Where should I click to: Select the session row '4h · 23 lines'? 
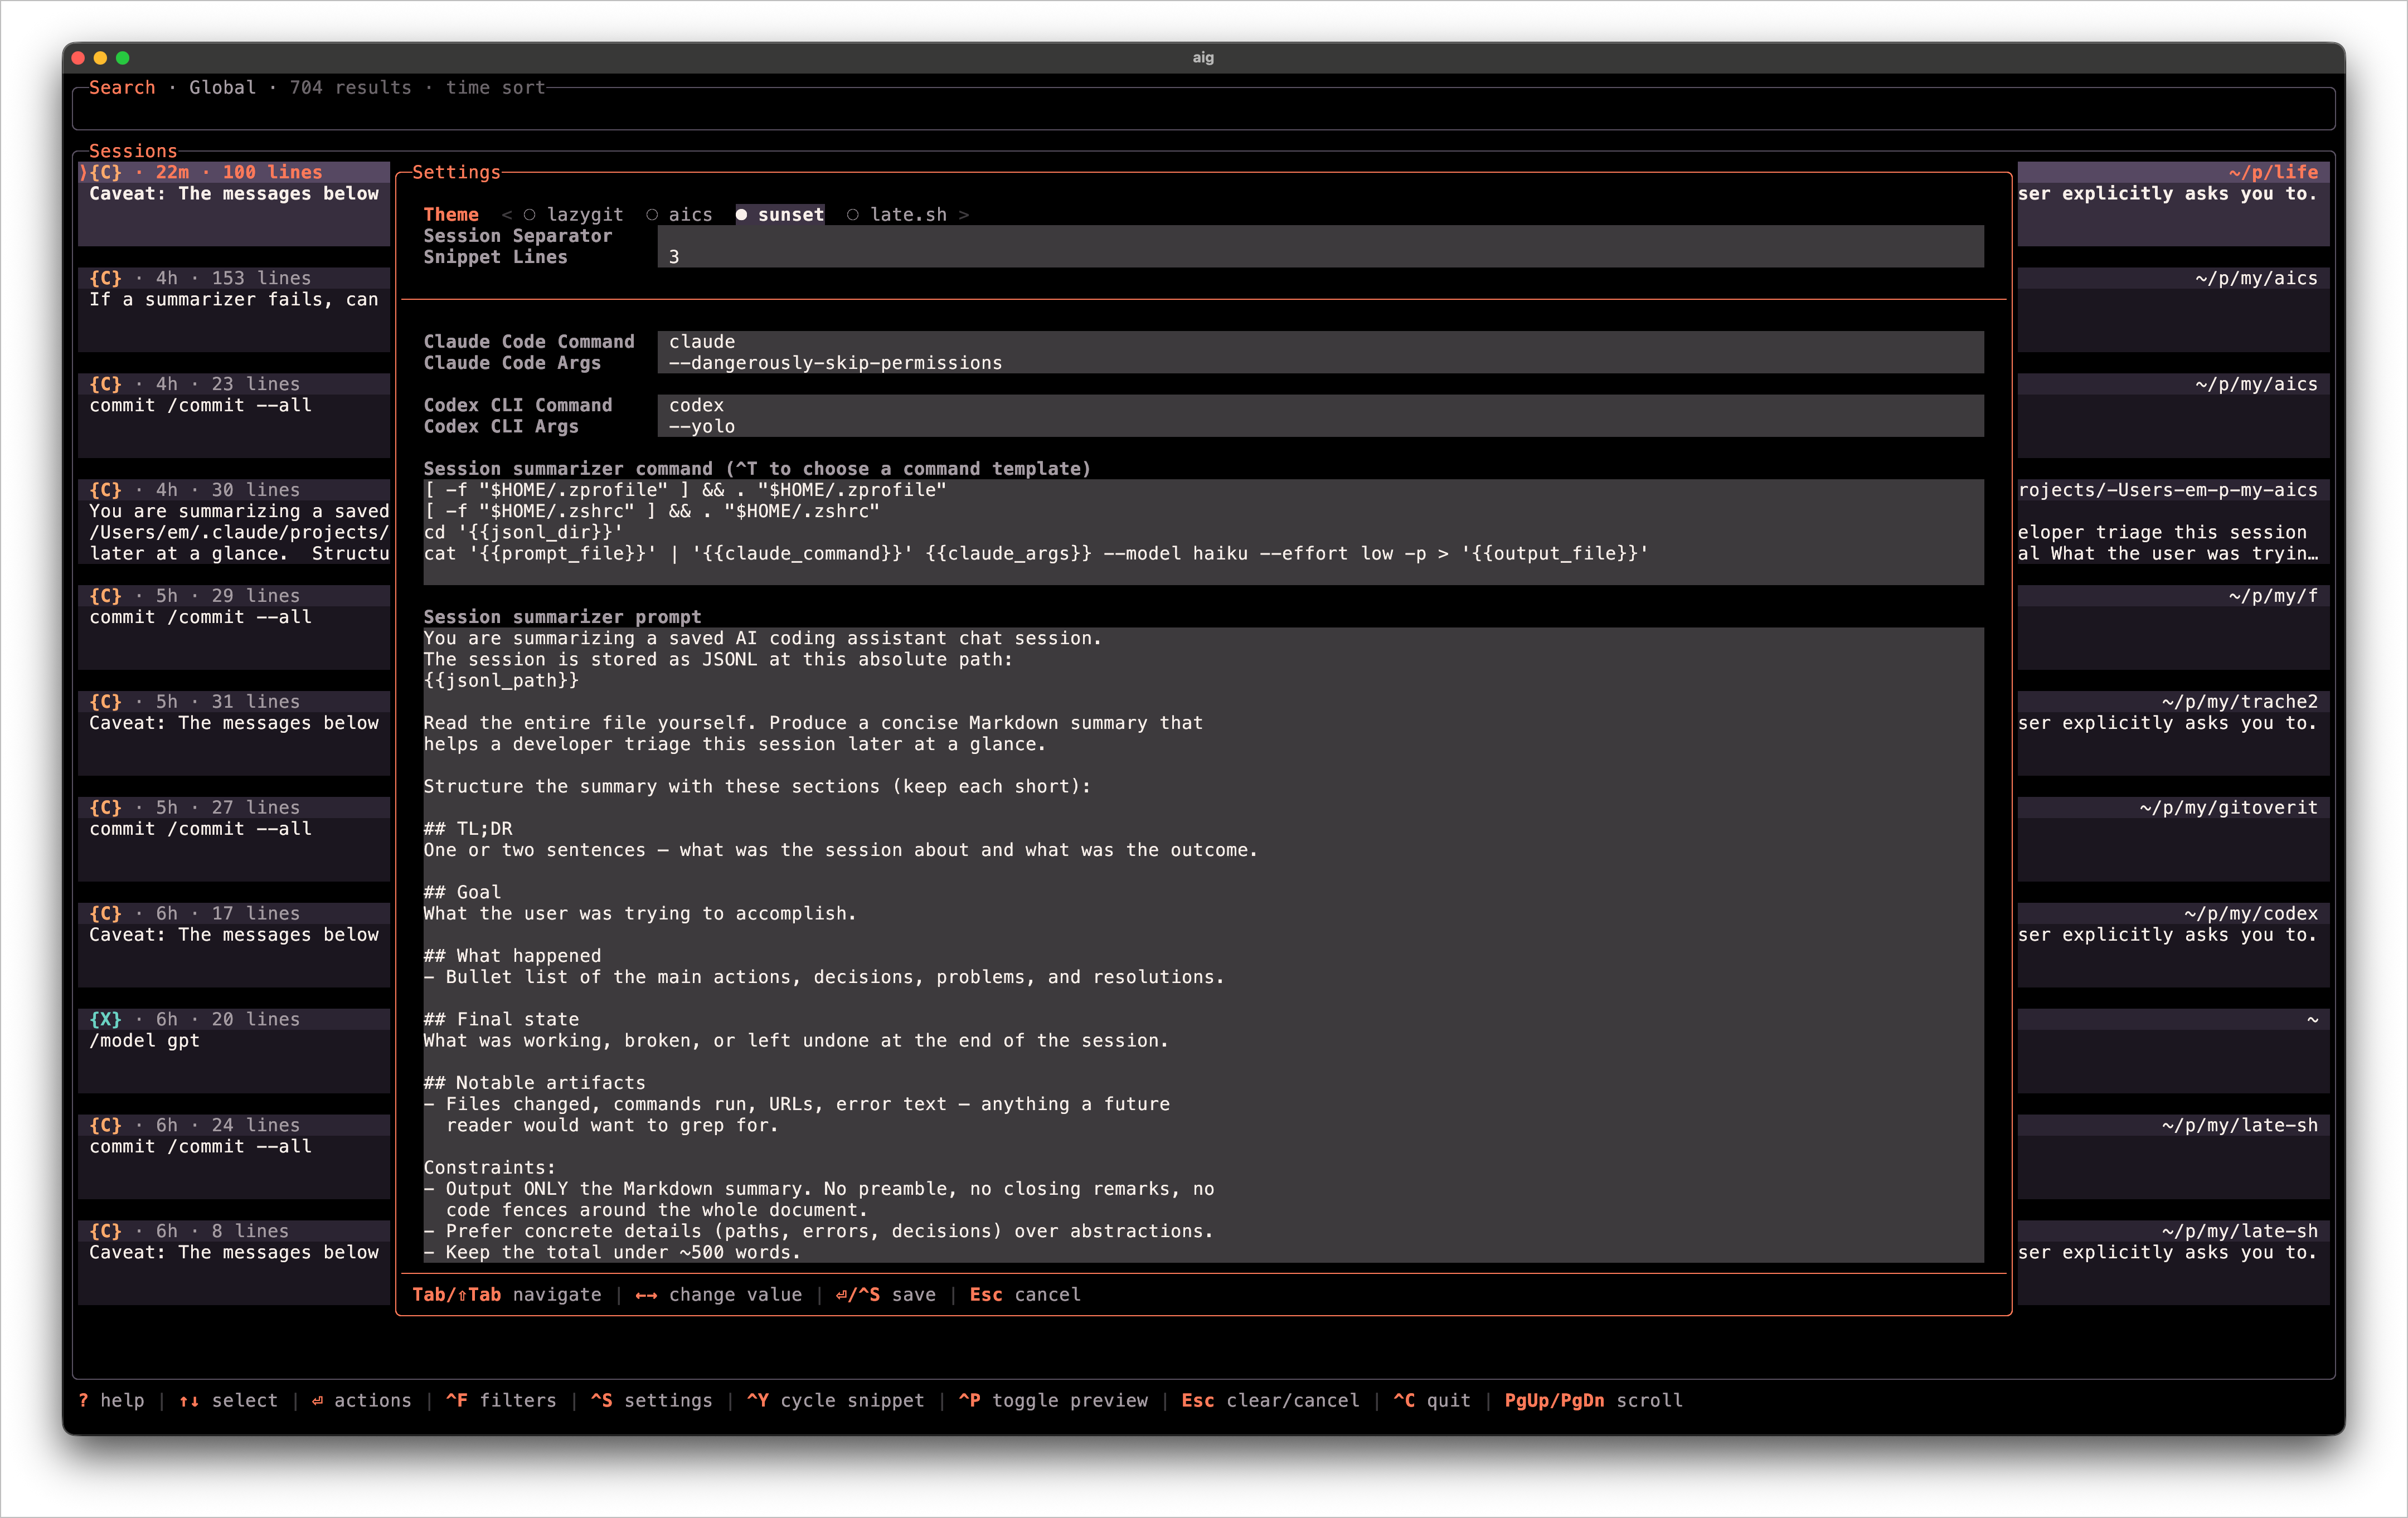[234, 416]
